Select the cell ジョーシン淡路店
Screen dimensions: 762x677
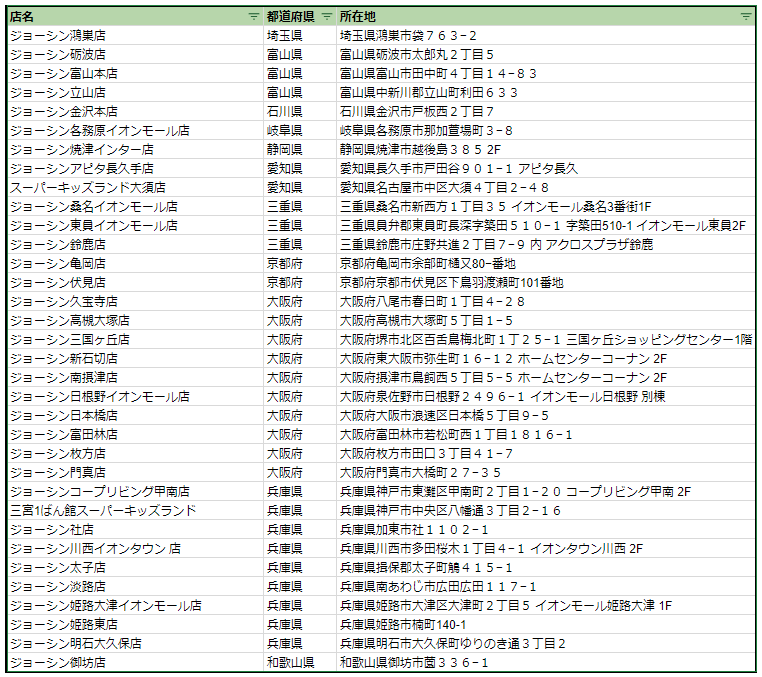tap(136, 586)
